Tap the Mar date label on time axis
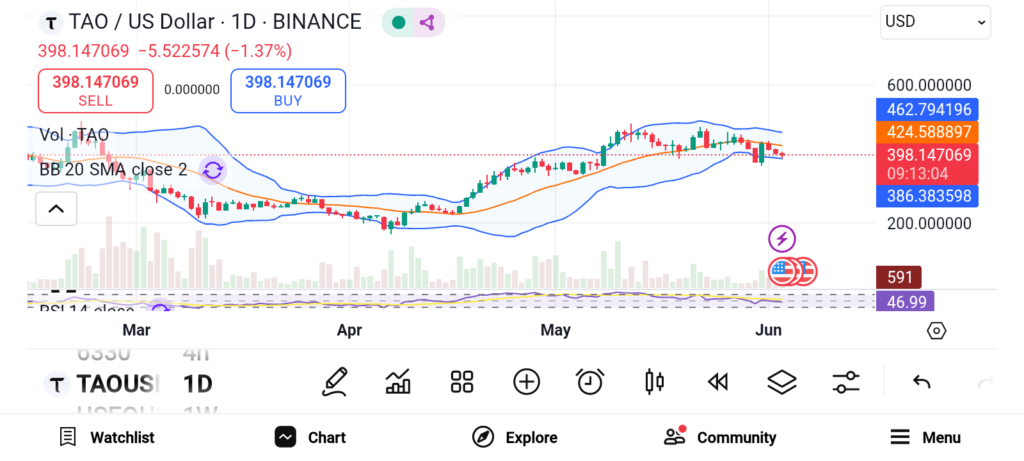Viewport: 1024px width, 461px height. 136,330
